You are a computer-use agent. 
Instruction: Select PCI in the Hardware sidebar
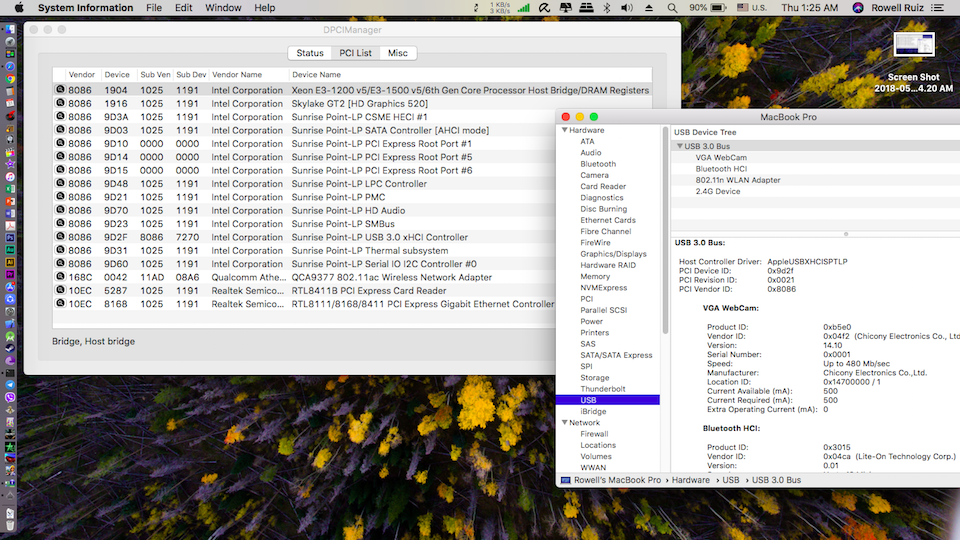click(x=587, y=299)
